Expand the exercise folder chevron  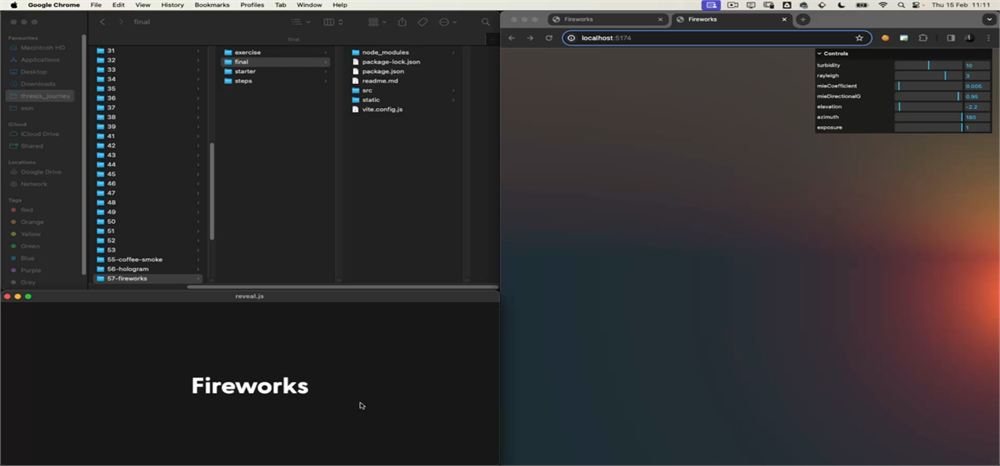pyautogui.click(x=326, y=52)
